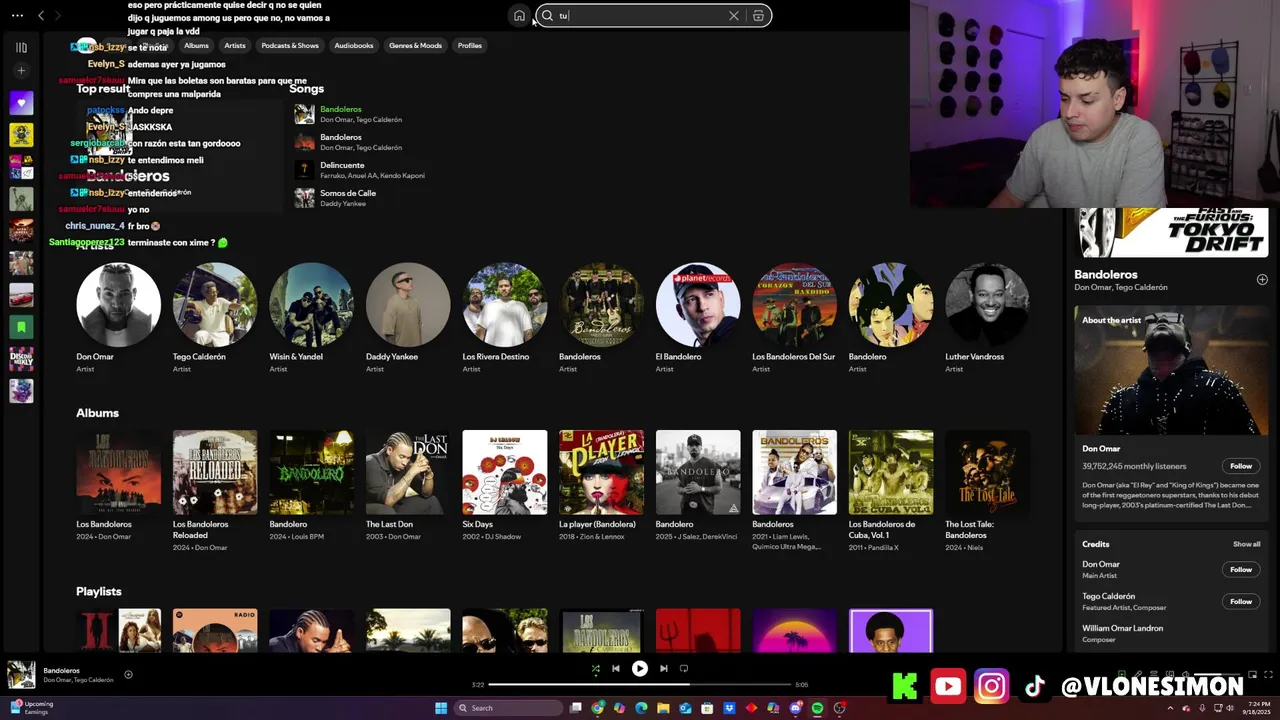
Task: Open Discord from the taskbar
Action: [795, 708]
